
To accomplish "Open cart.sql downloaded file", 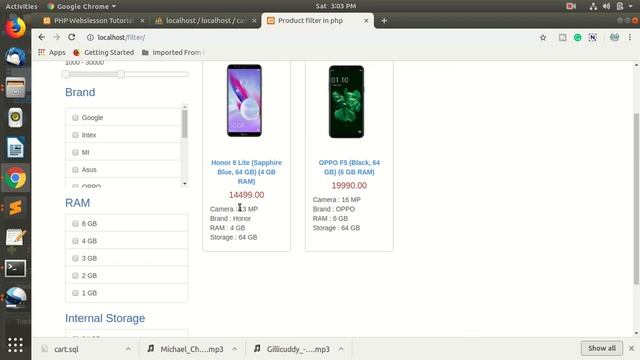I will tap(66, 349).
